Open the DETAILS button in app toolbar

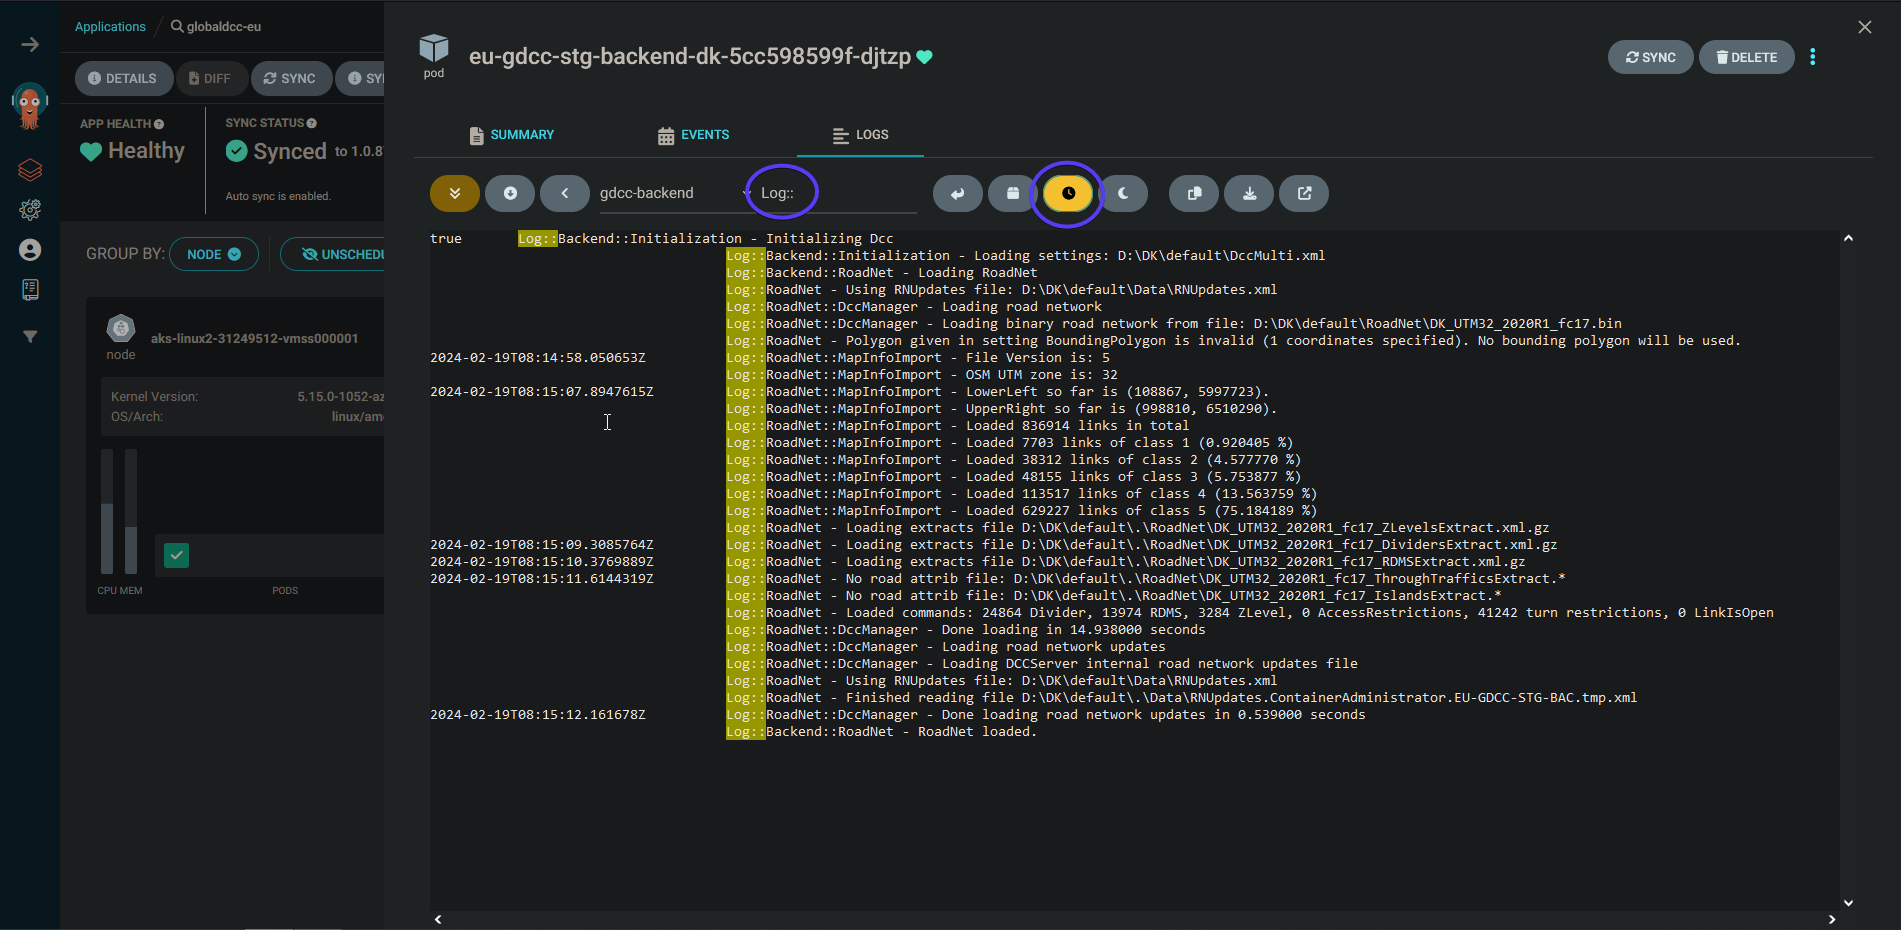pyautogui.click(x=122, y=78)
